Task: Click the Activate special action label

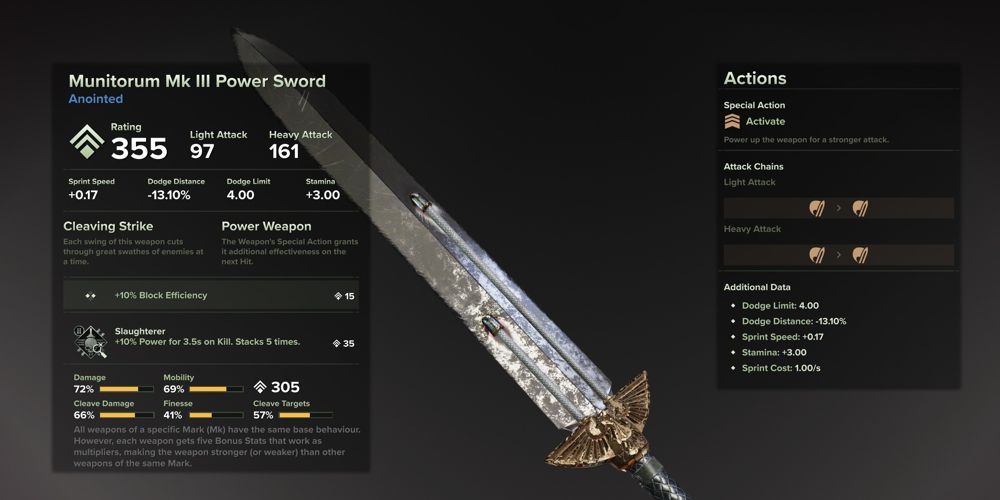Action: click(x=765, y=121)
